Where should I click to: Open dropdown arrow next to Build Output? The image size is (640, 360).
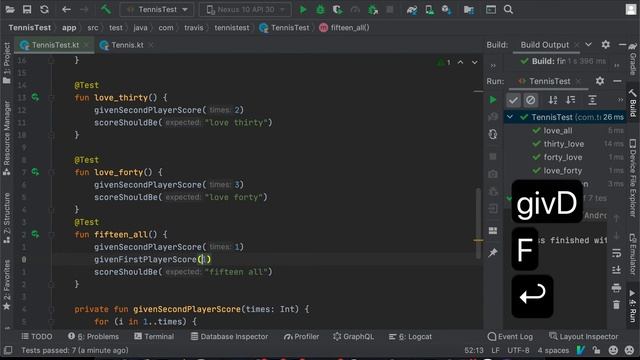pos(589,44)
